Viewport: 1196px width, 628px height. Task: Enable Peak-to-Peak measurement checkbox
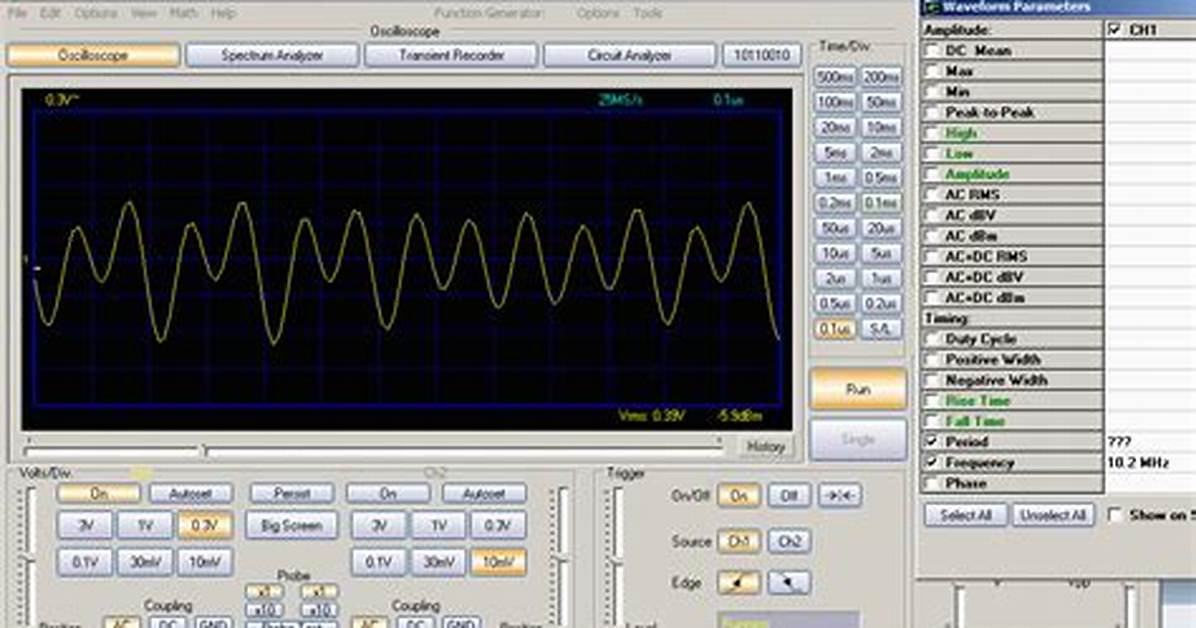(x=933, y=112)
